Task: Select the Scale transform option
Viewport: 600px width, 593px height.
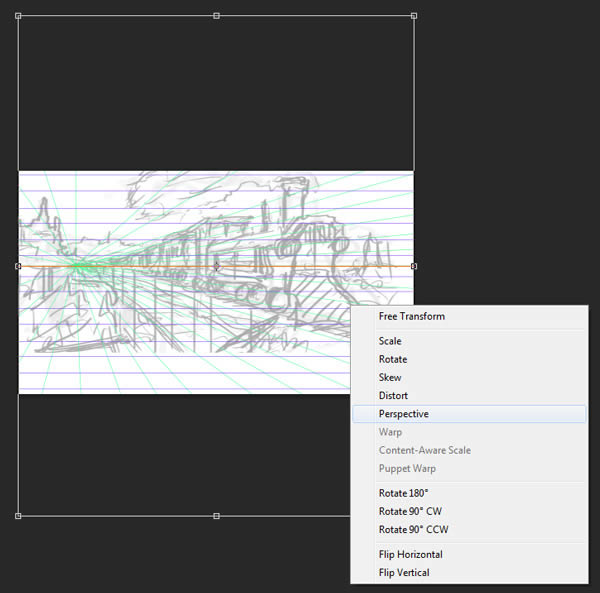Action: click(x=469, y=341)
